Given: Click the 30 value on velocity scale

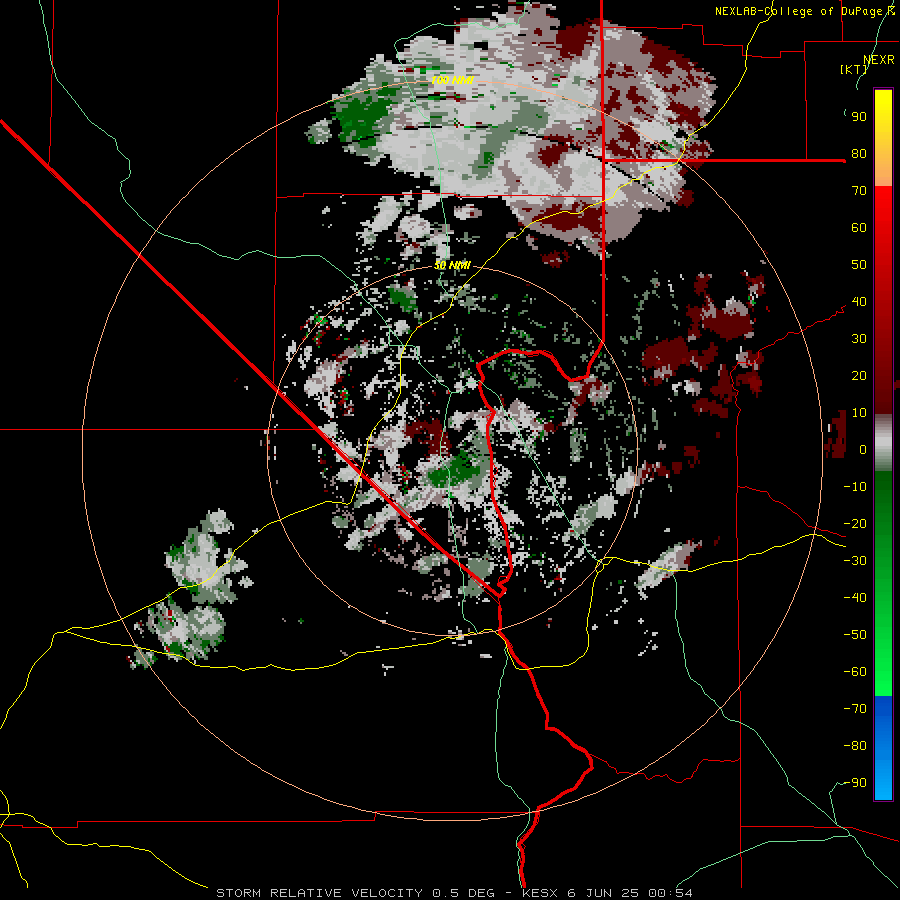Looking at the screenshot, I should tap(859, 339).
